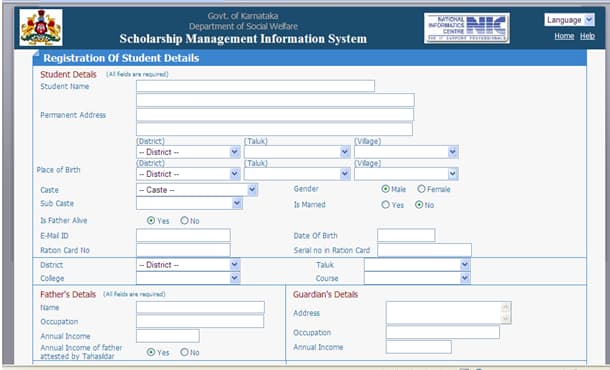Screen dimensions: 610x370
Task: Open the Place of Birth Taluk dropdown
Action: pos(297,174)
